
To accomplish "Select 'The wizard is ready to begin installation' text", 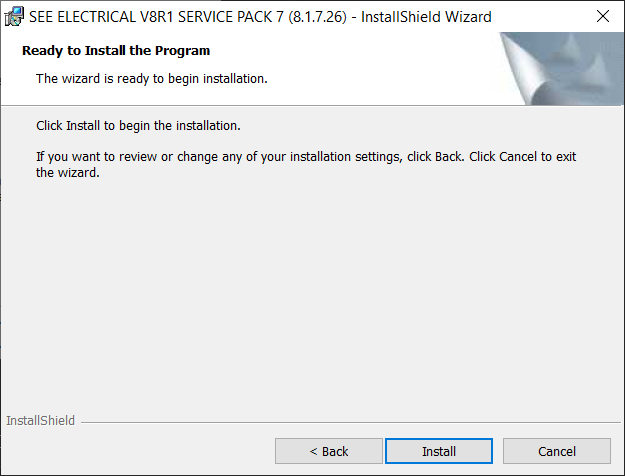I will pos(151,79).
